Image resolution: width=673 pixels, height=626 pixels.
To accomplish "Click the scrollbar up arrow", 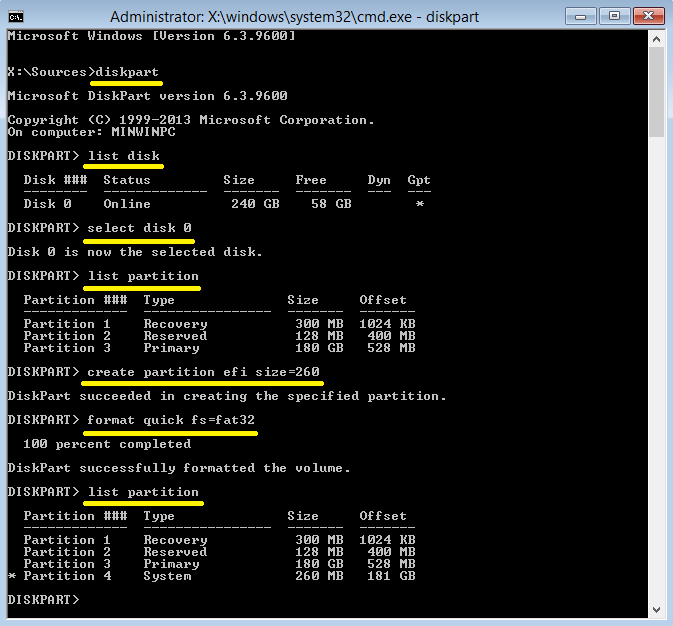I will point(656,38).
